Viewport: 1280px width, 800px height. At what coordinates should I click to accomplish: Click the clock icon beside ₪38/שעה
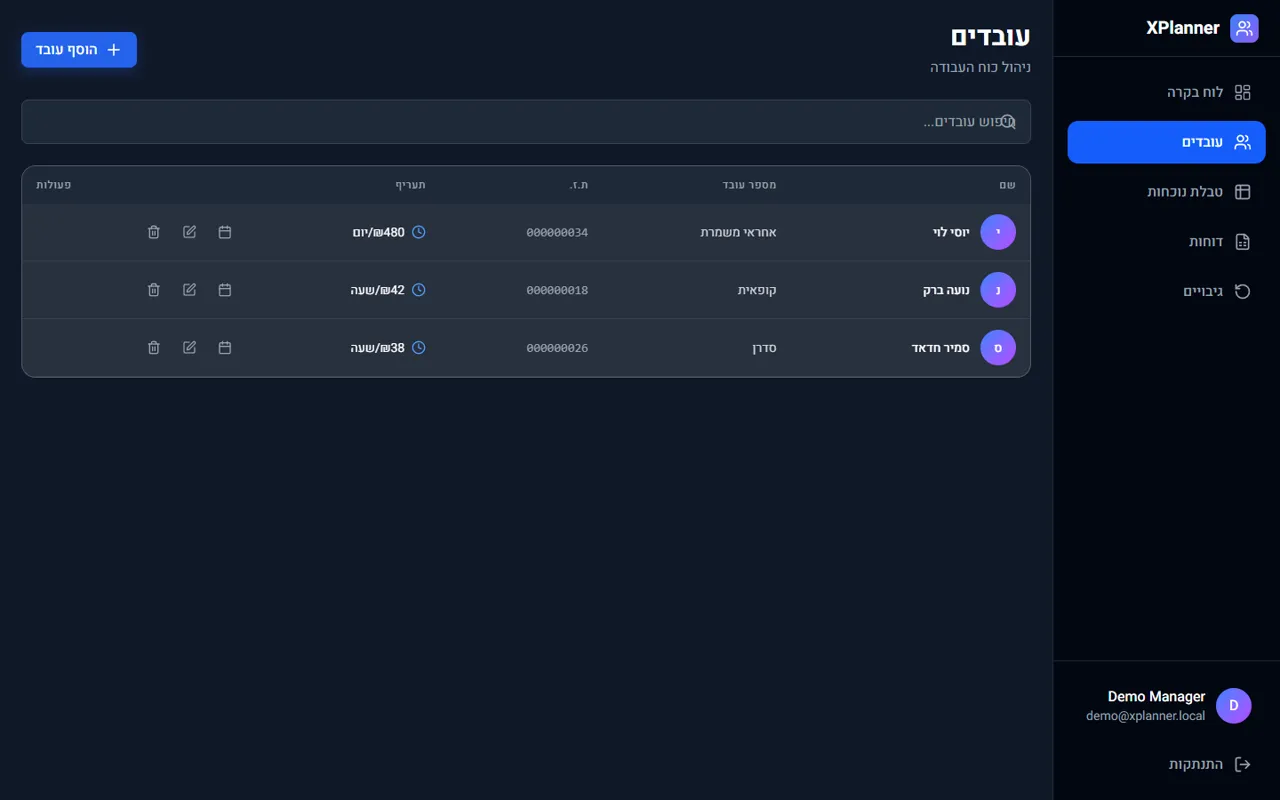(419, 348)
